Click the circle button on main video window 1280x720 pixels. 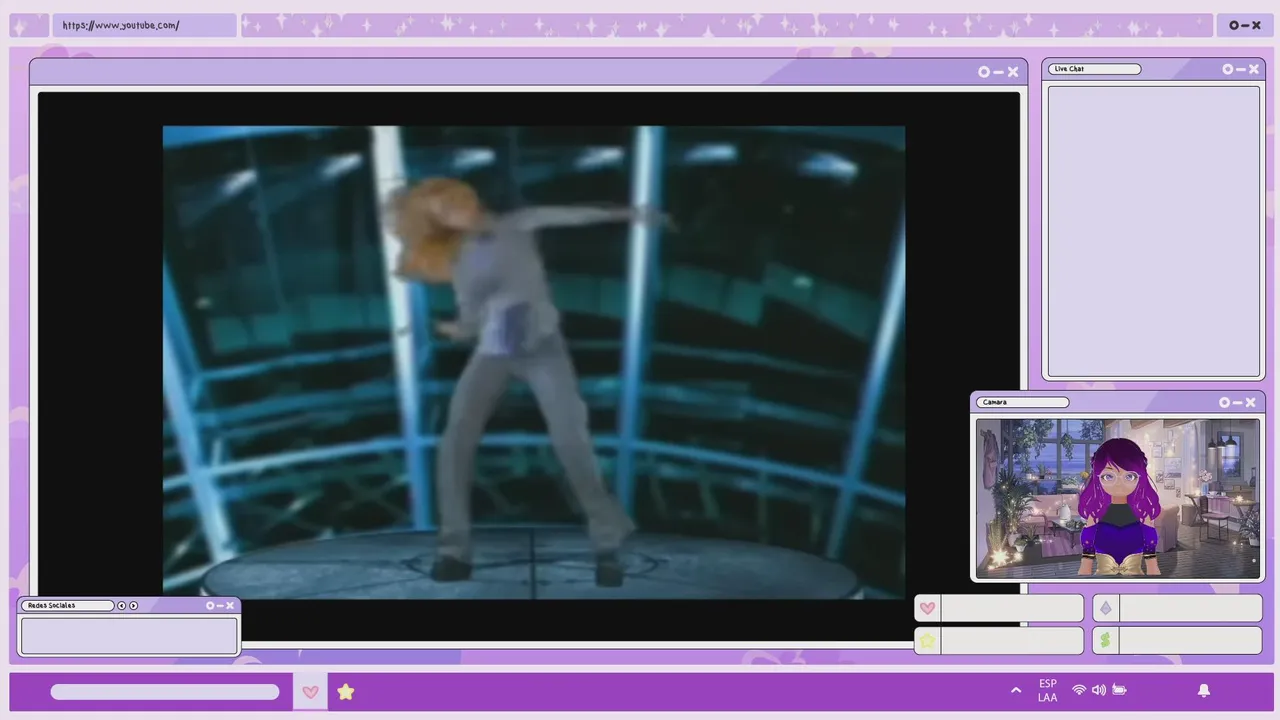coord(984,72)
